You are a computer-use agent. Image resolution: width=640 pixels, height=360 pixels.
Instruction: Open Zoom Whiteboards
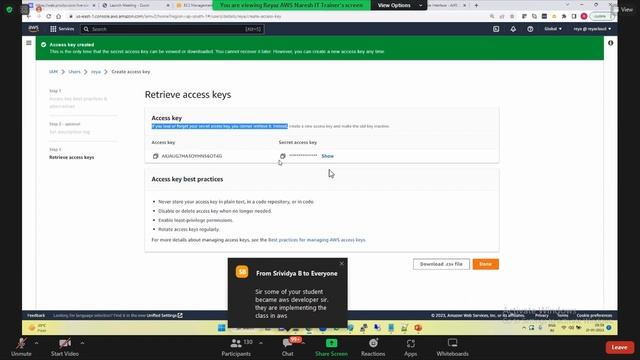pos(452,347)
